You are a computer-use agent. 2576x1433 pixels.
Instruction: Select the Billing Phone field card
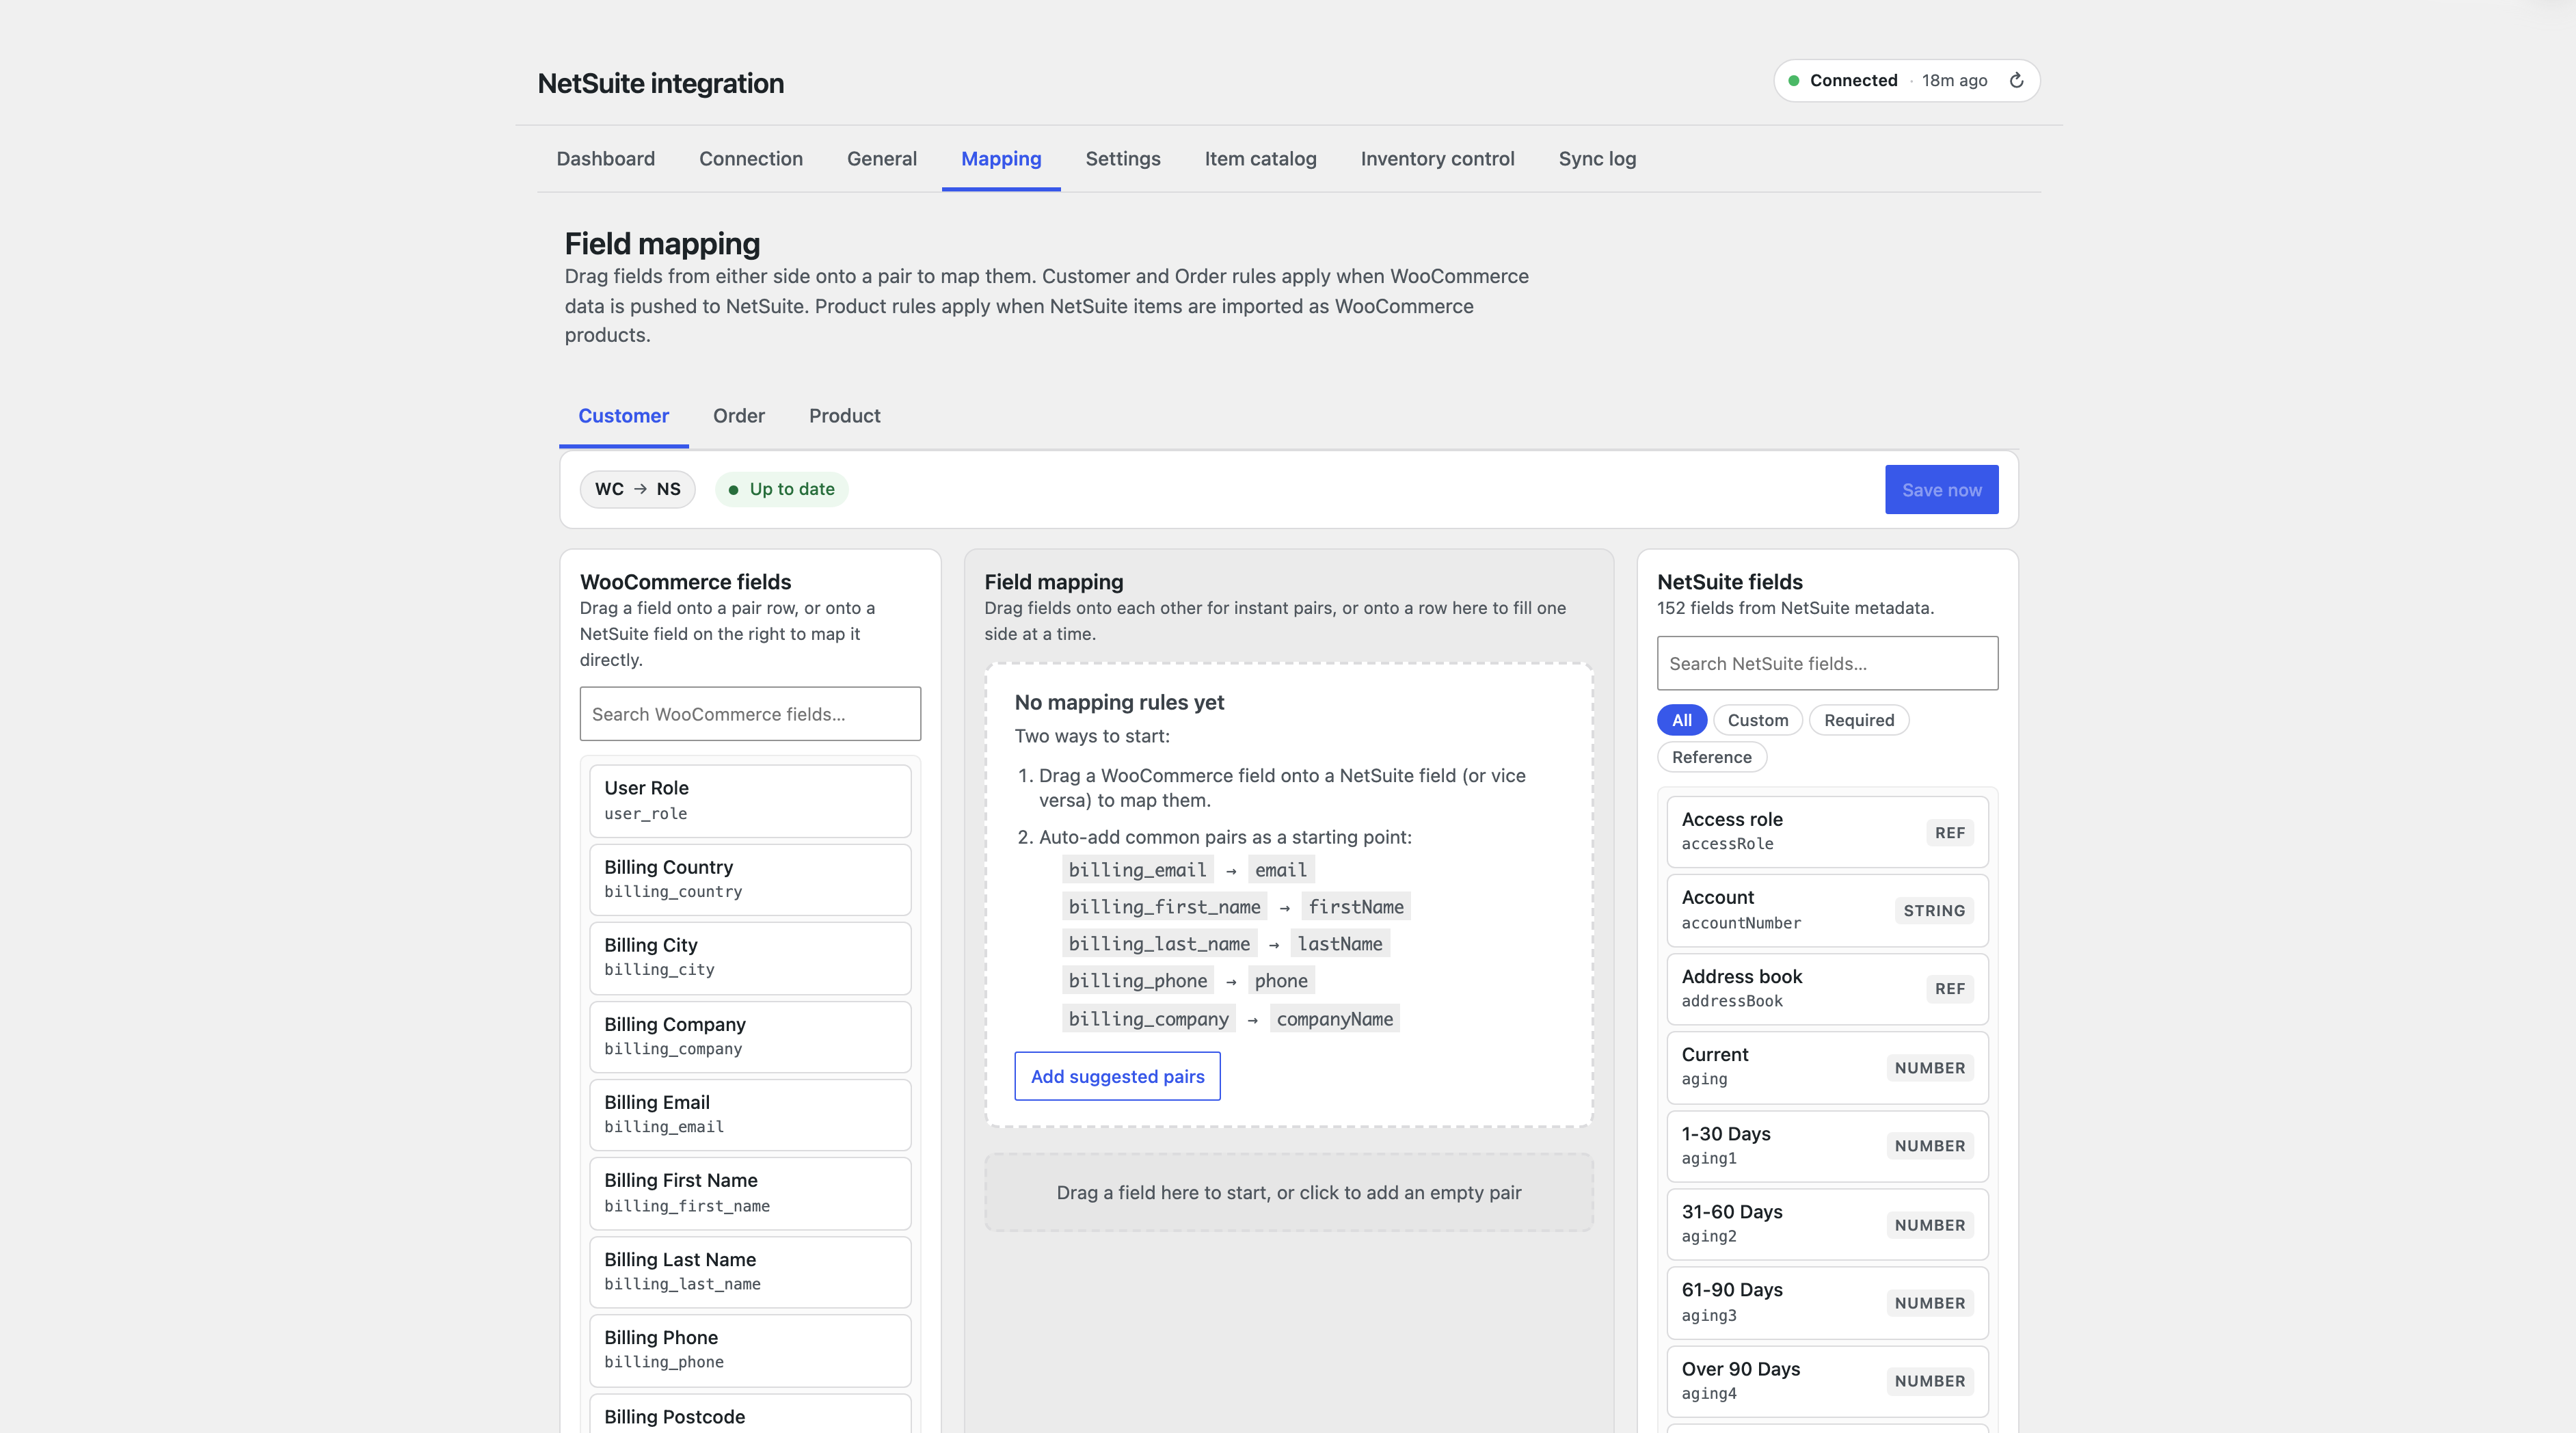pos(750,1350)
